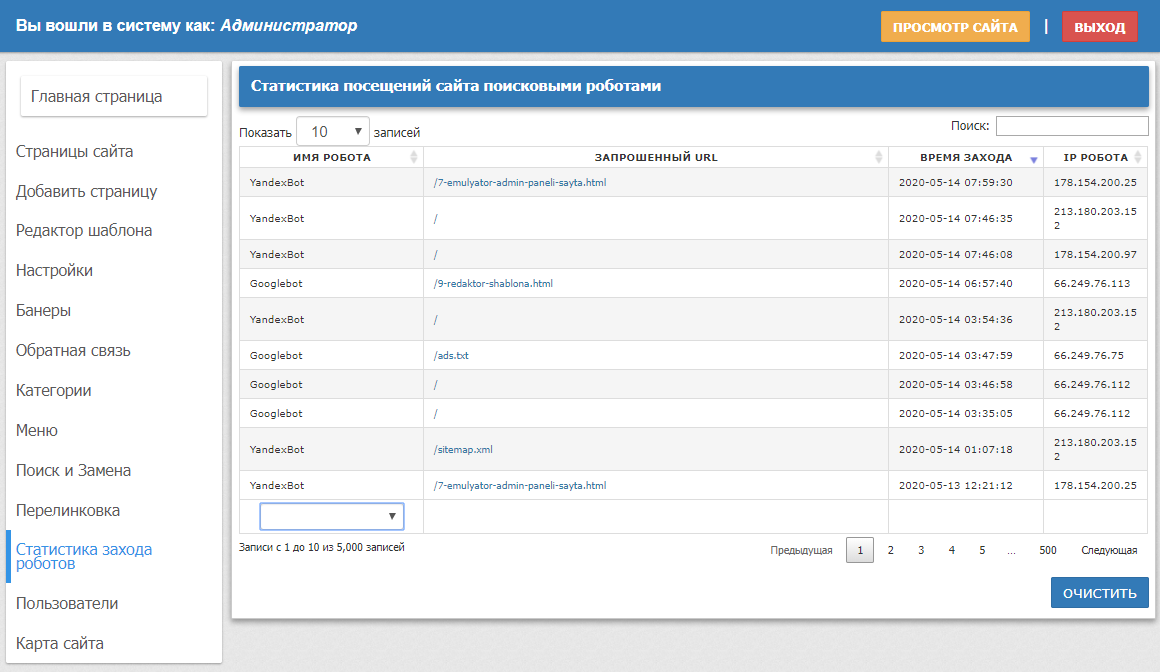1160x672 pixels.
Task: Open robot name filter dropdown below table
Action: pos(331,516)
